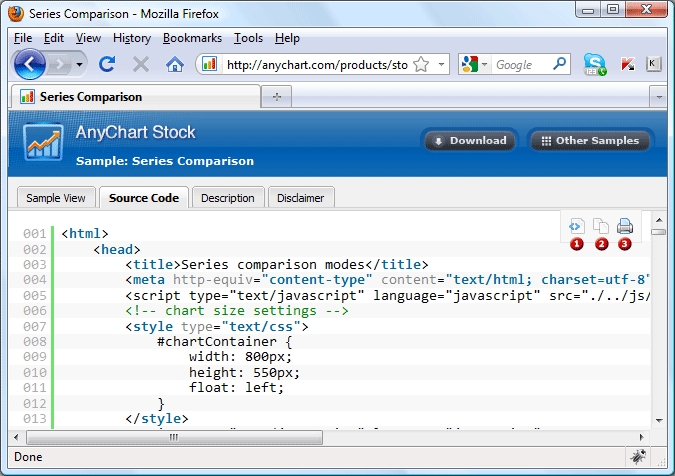Go to home page via house icon
The image size is (675, 476).
click(174, 64)
